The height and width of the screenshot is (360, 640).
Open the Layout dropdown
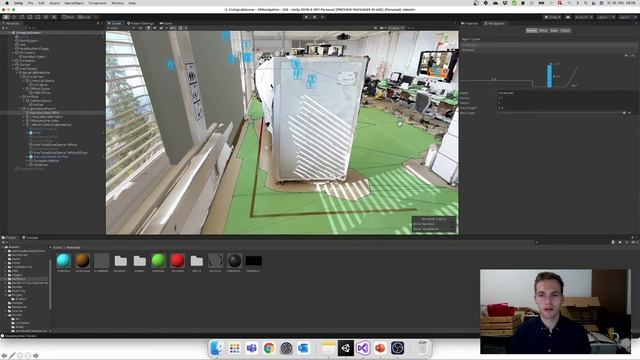tap(627, 17)
